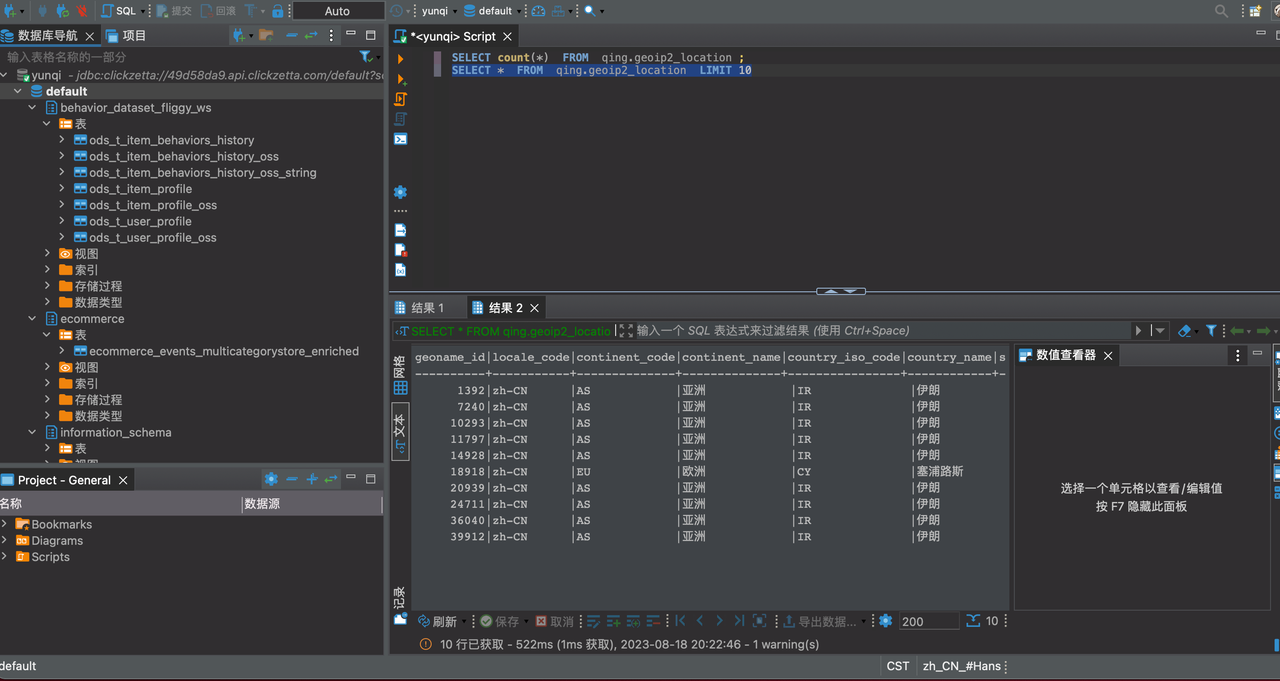The height and width of the screenshot is (681, 1280).
Task: Toggle the transaction lock icon in toolbar
Action: 277,11
